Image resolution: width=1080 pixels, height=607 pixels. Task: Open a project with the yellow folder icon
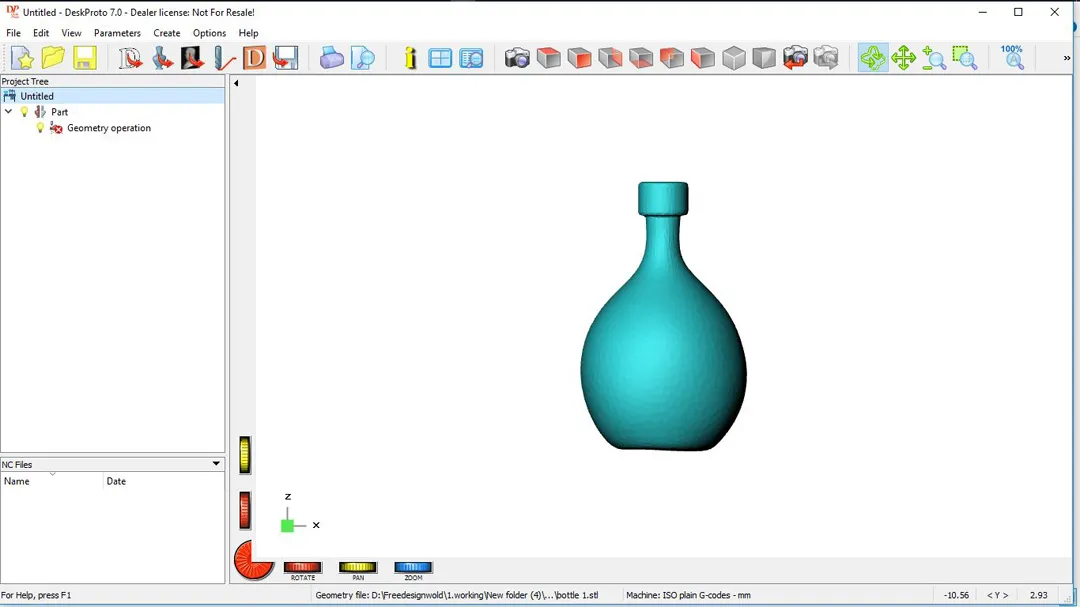53,58
